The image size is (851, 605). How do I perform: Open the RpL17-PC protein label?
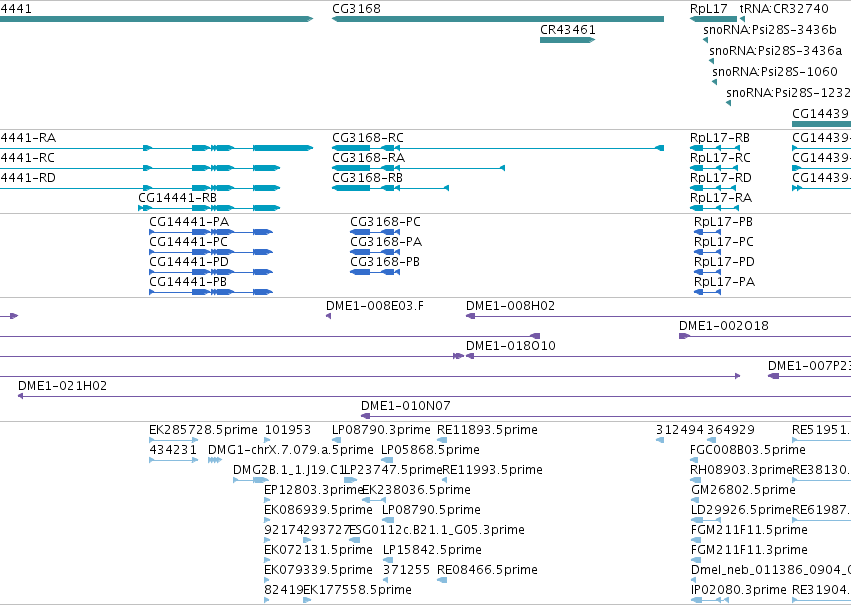724,242
